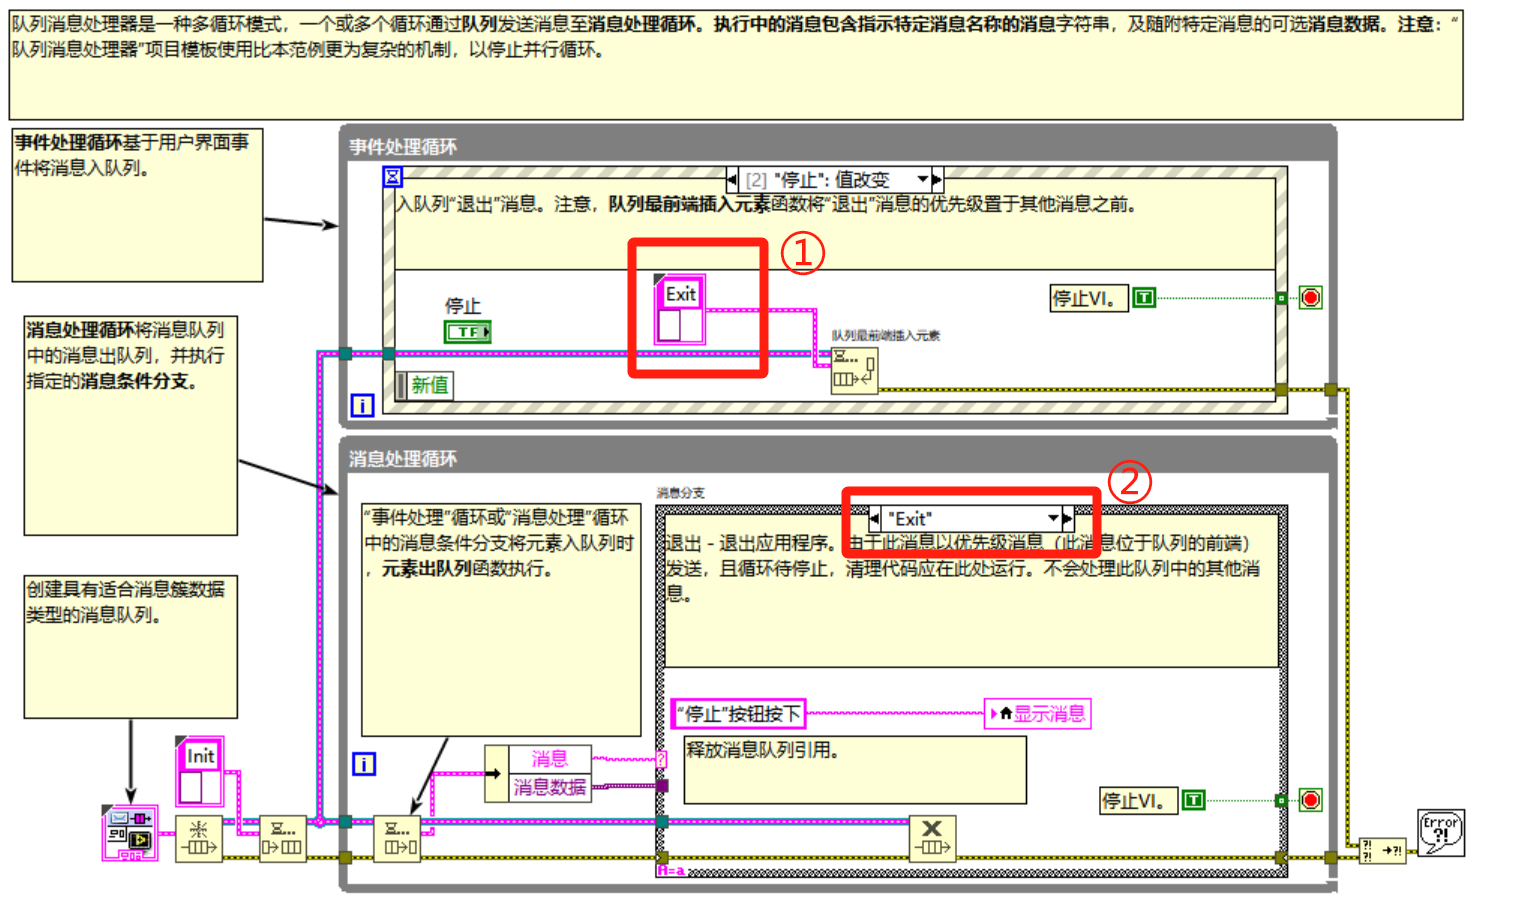Select the event timeout hourglass terminal

pos(393,177)
